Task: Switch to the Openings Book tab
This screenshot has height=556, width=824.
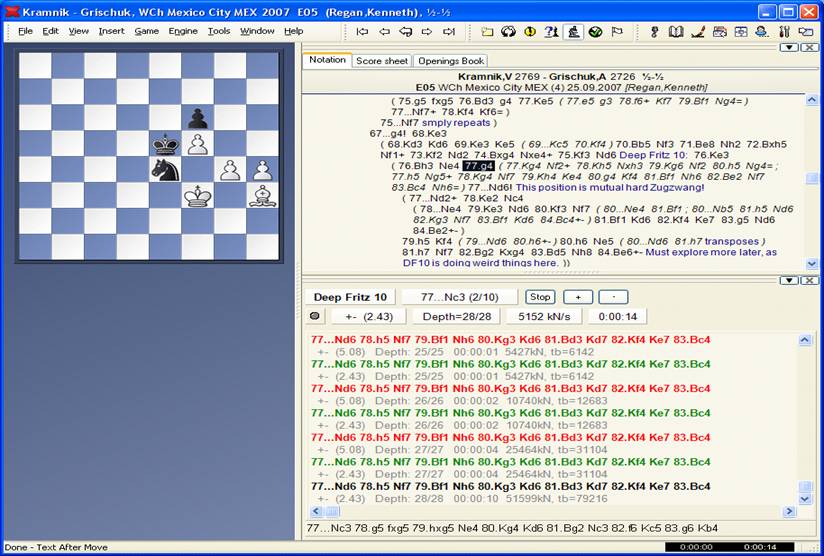Action: [x=449, y=61]
